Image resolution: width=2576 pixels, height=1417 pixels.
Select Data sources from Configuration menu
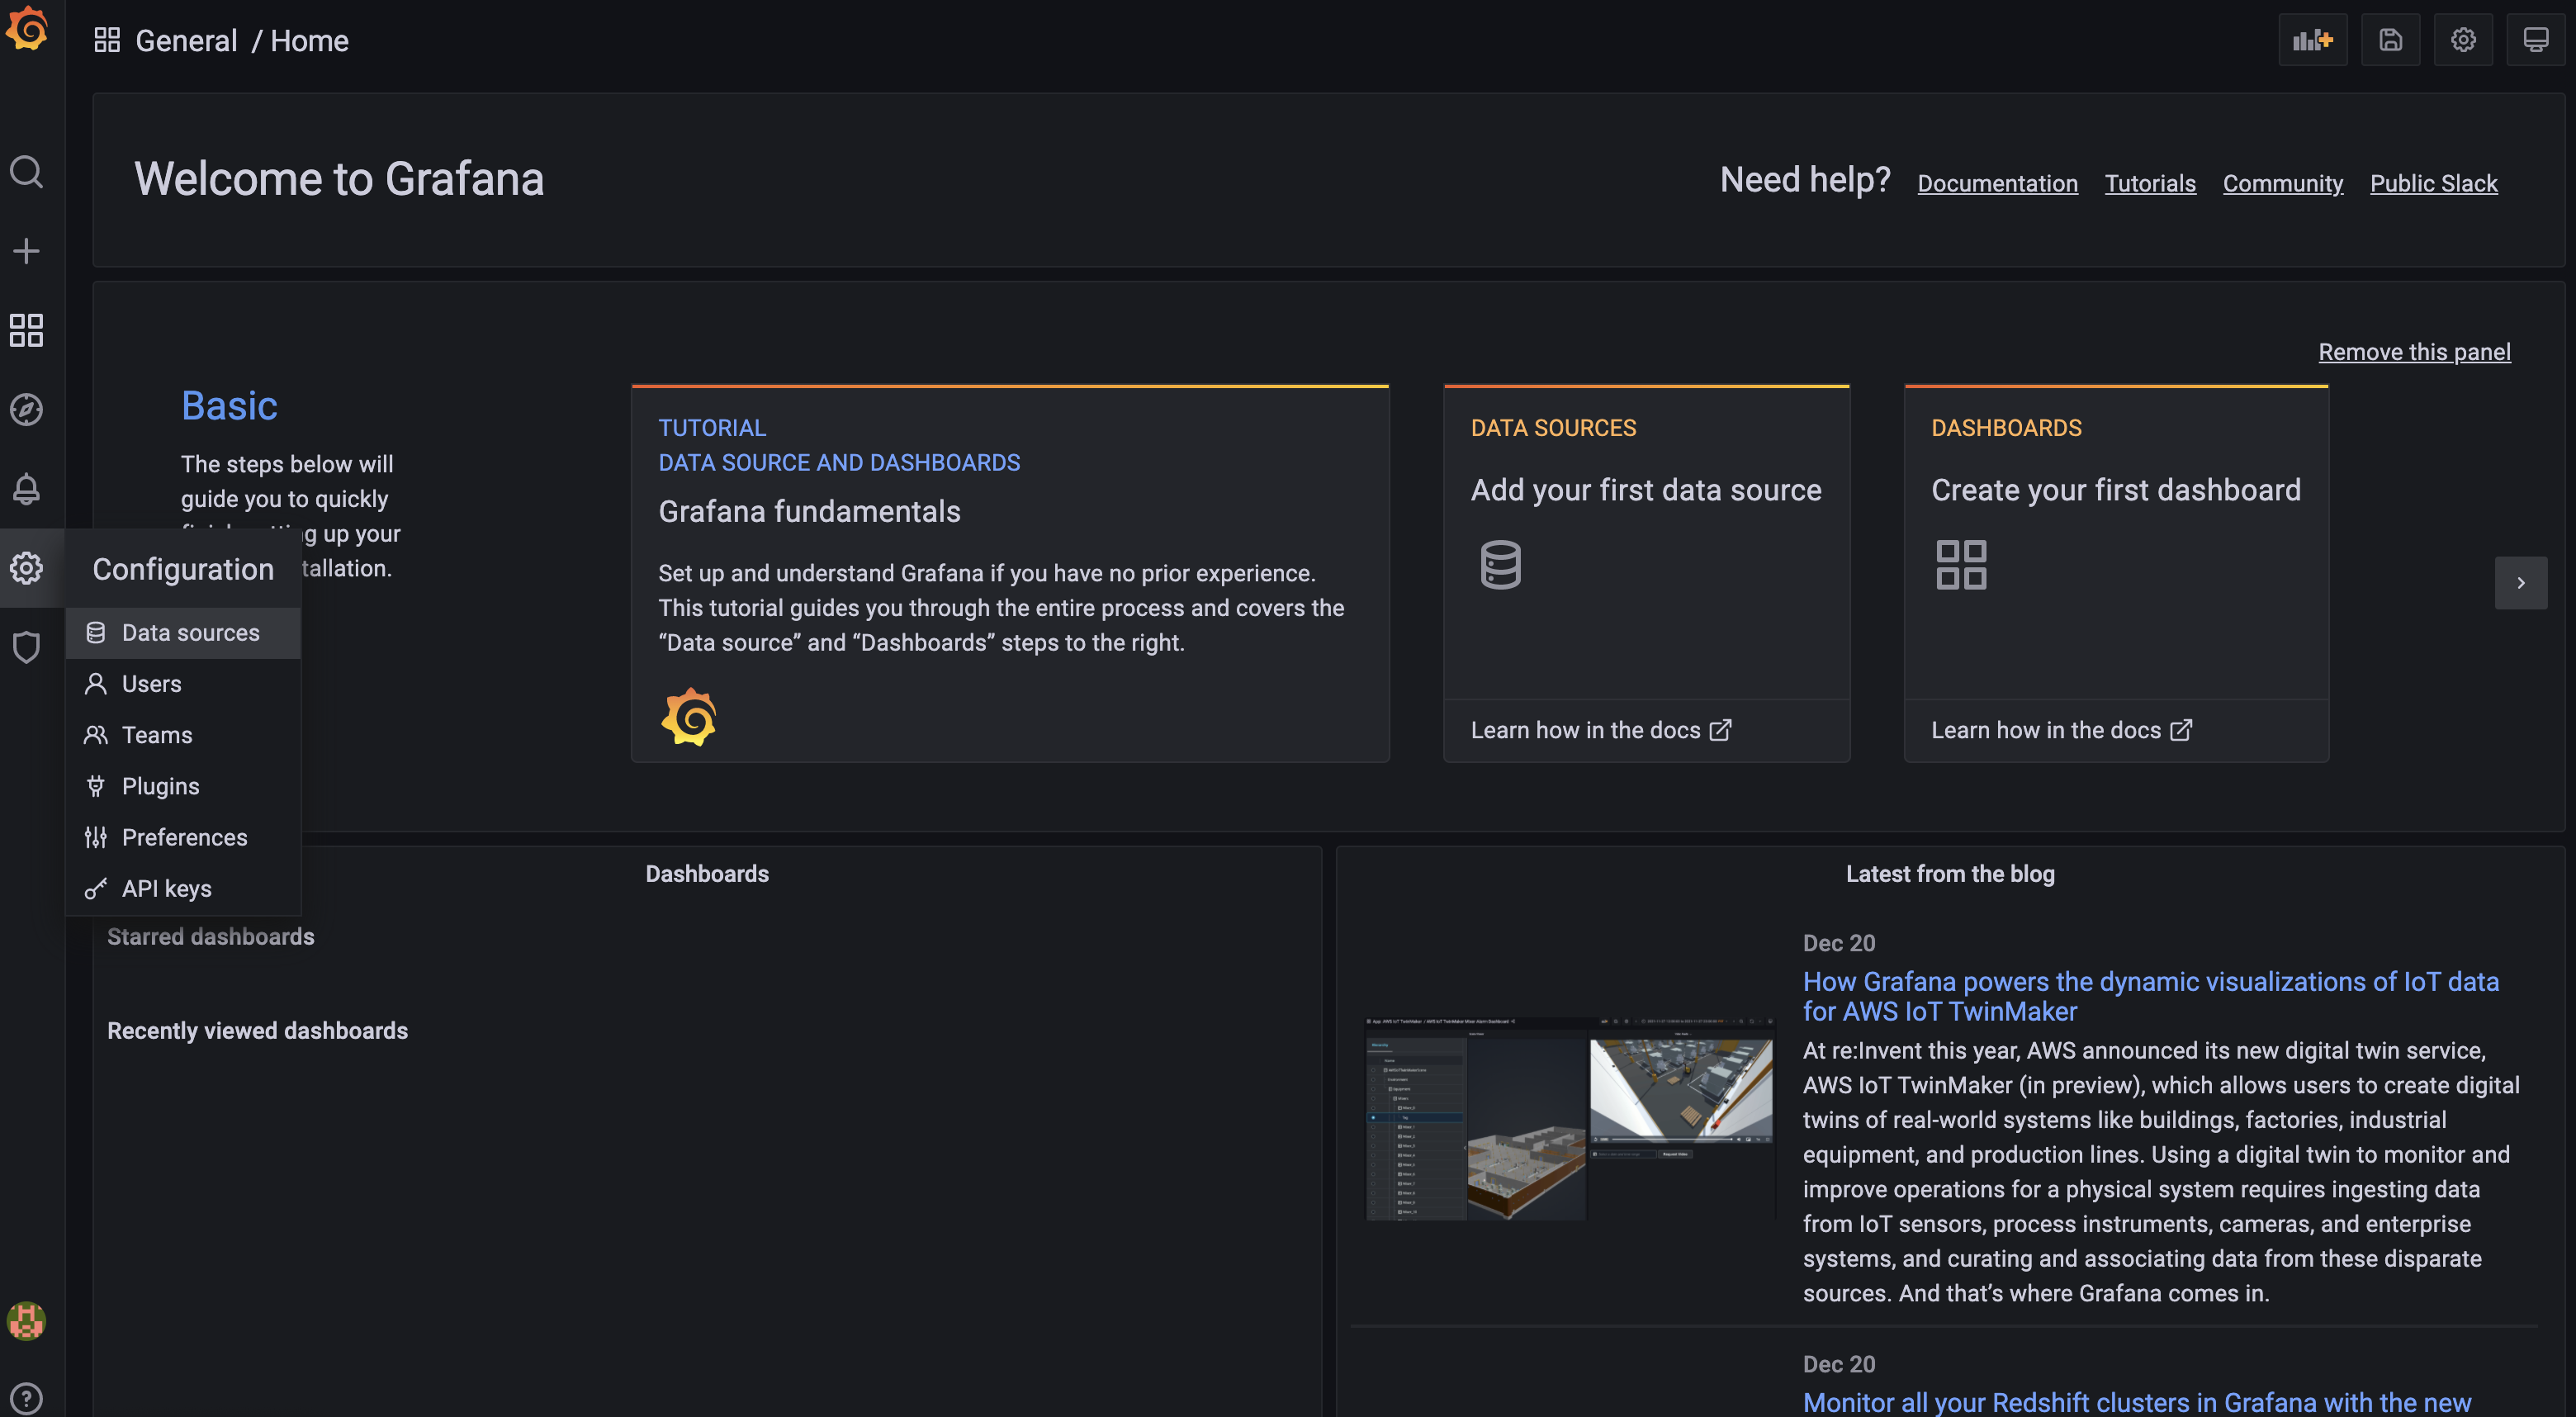pos(184,633)
